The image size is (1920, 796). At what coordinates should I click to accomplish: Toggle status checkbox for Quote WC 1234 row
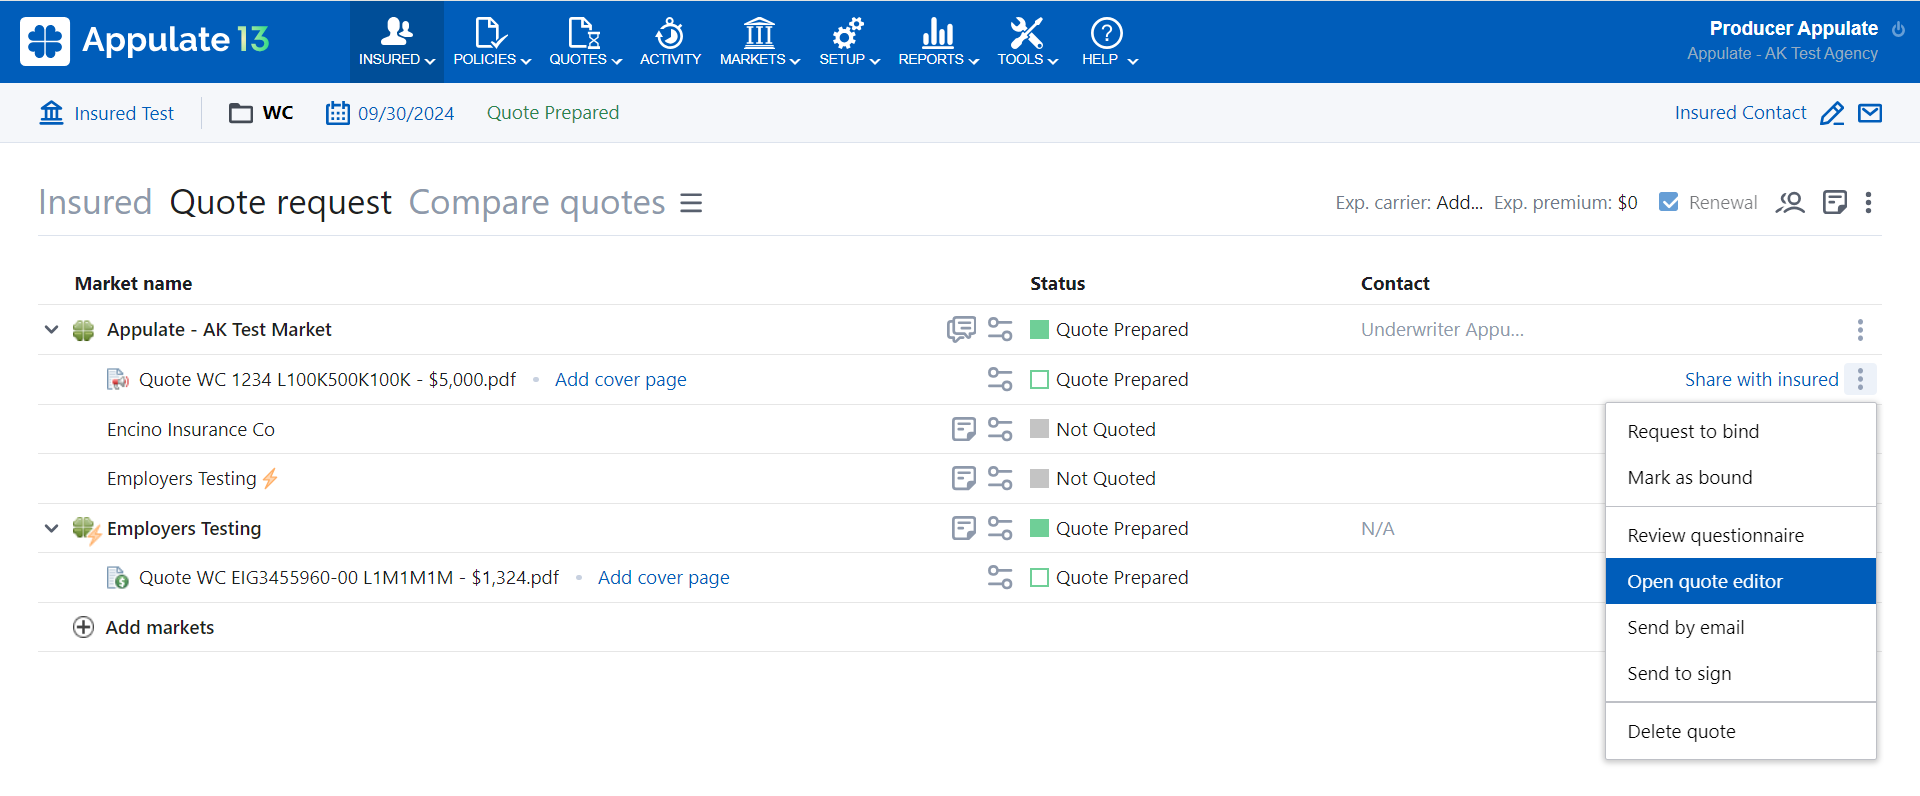point(1039,380)
